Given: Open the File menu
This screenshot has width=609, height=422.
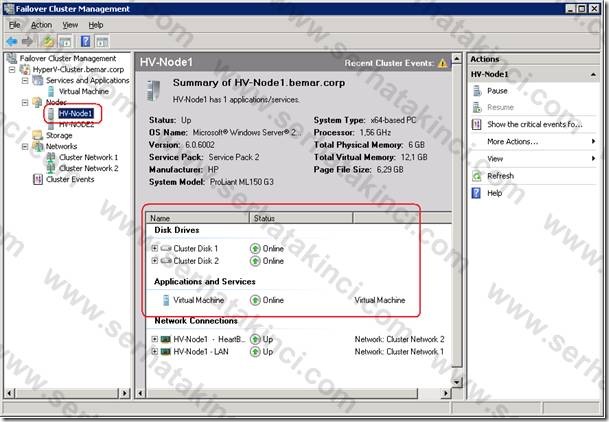Looking at the screenshot, I should tap(15, 25).
